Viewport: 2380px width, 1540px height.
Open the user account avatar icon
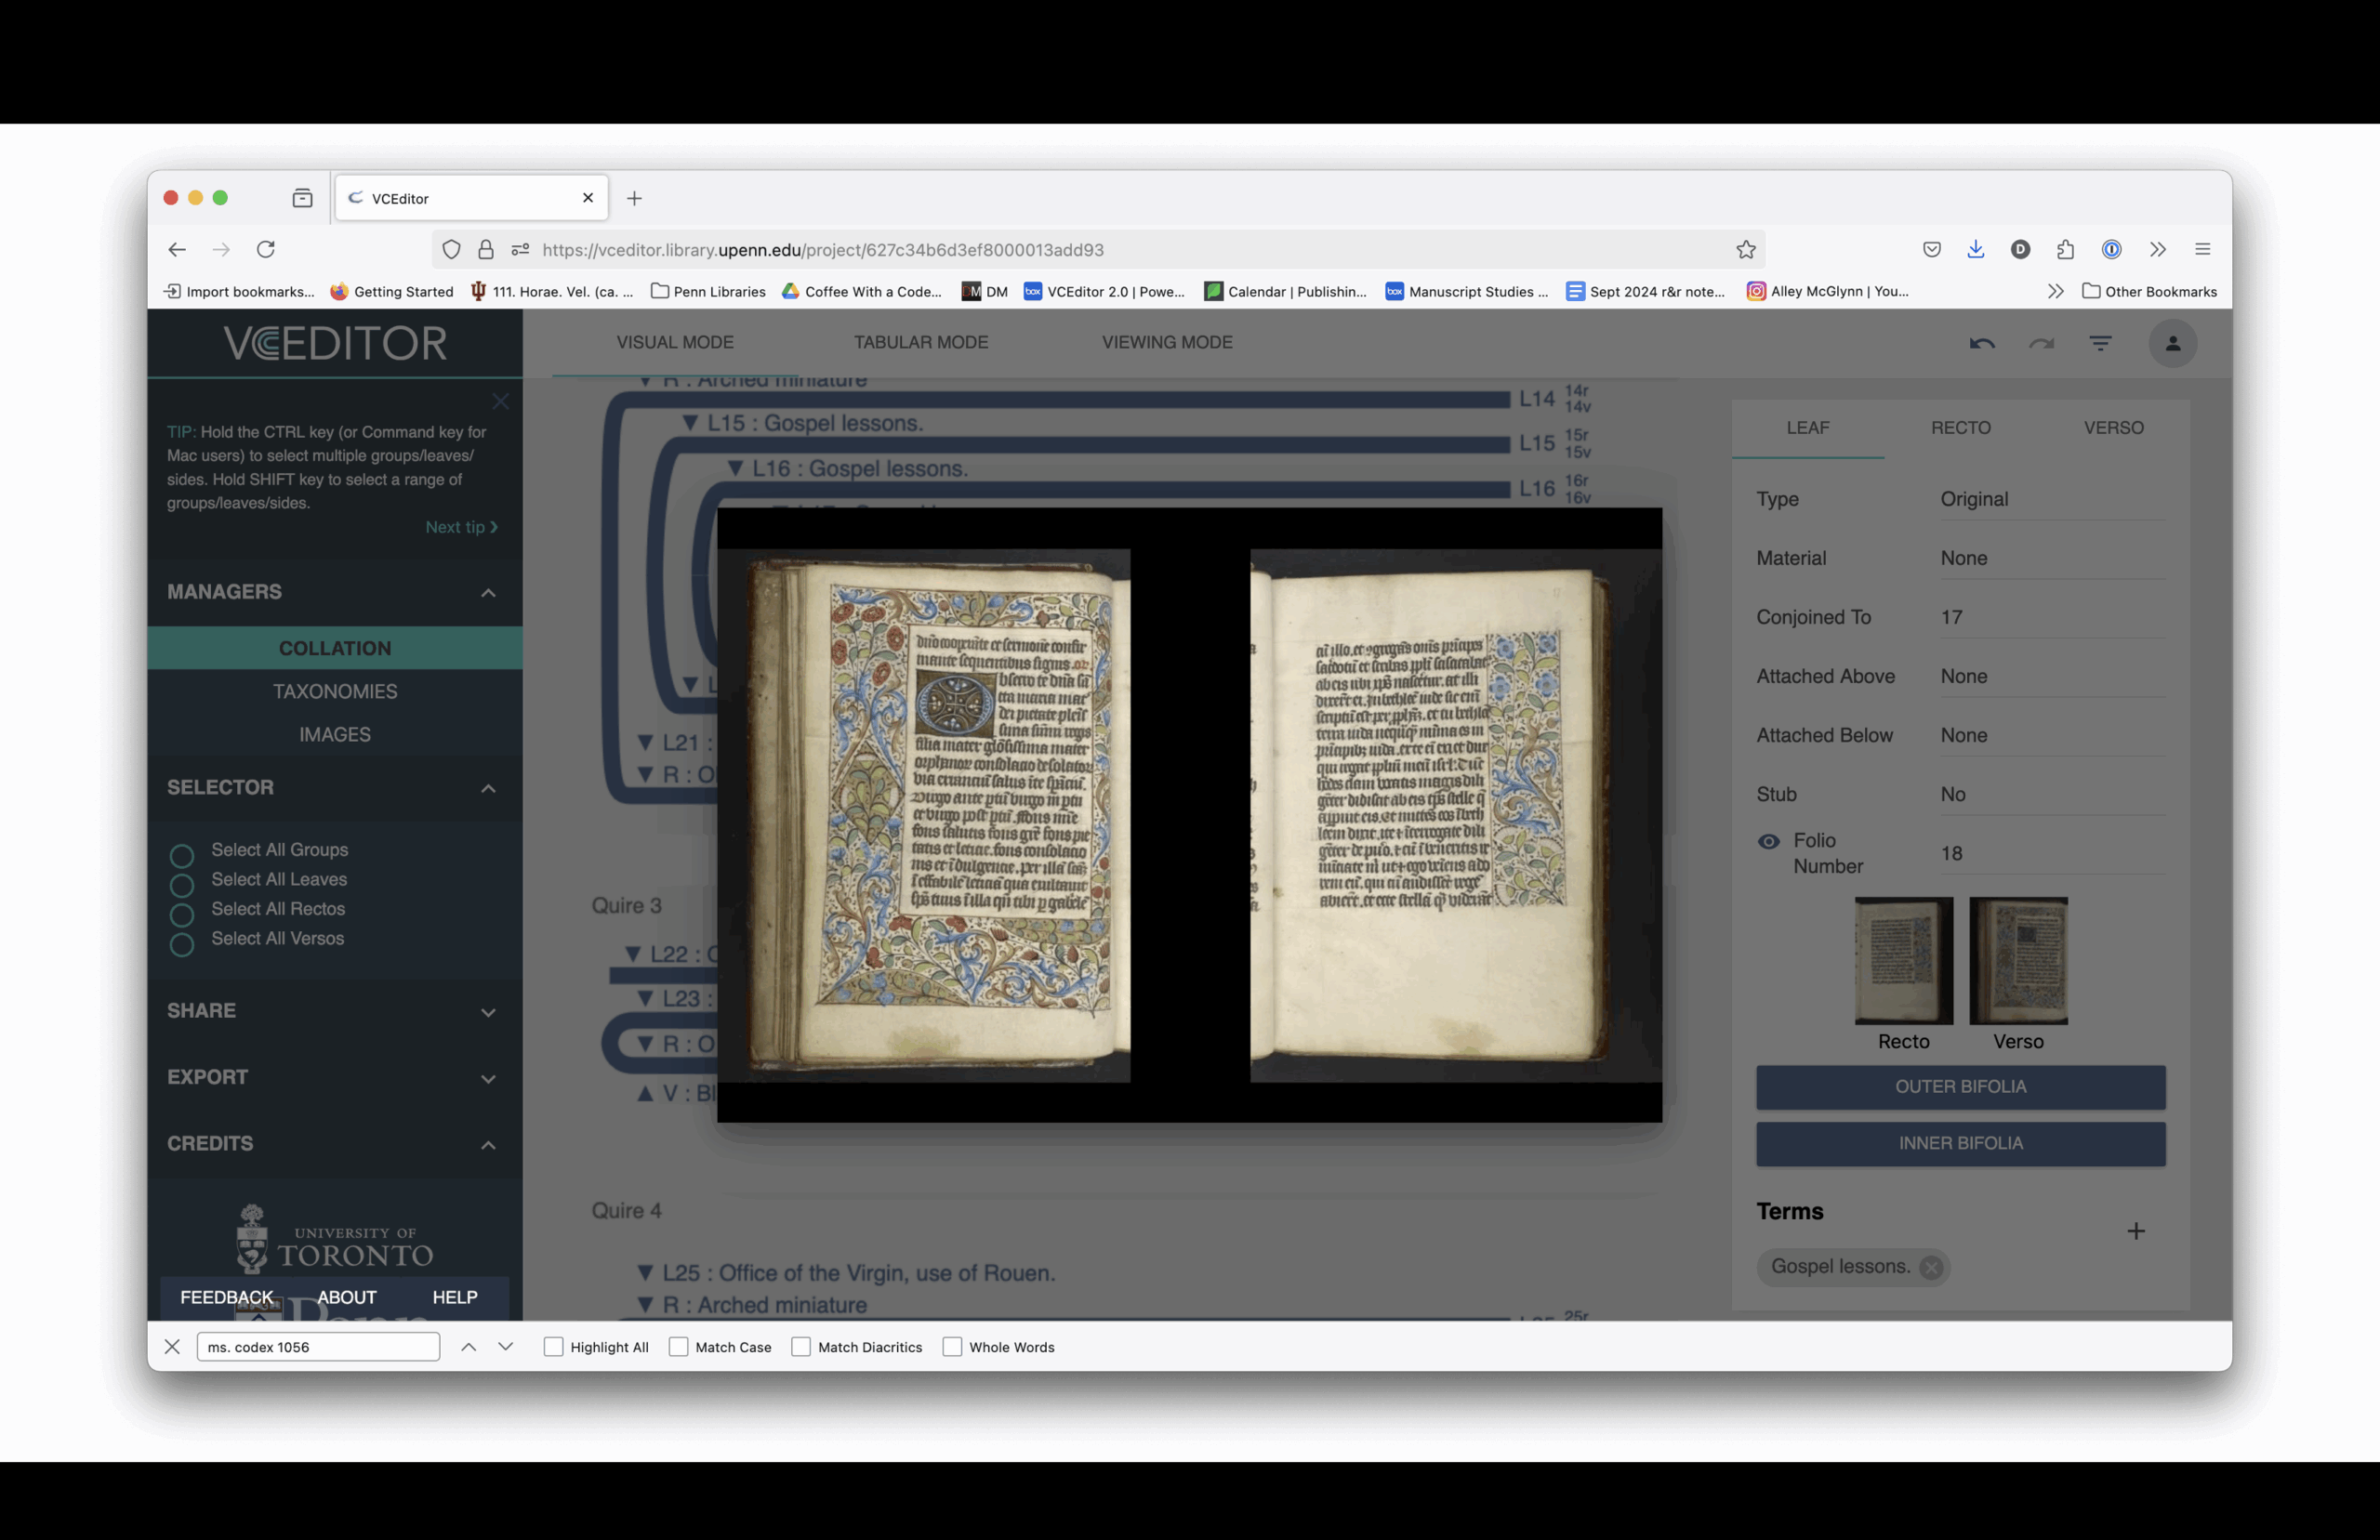click(x=2172, y=344)
